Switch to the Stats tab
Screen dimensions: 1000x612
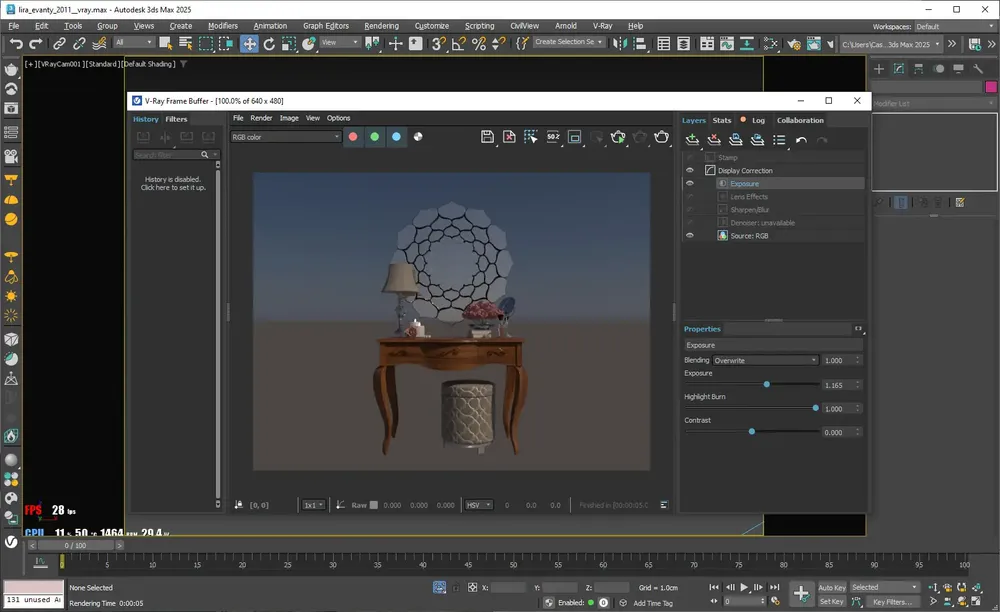pos(722,120)
